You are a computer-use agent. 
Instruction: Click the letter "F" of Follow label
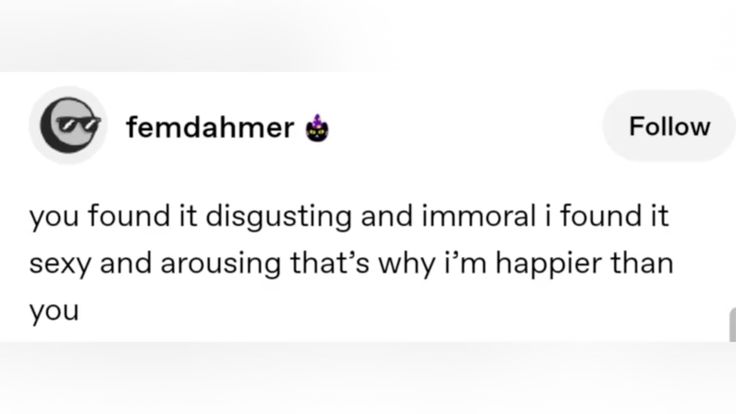pos(634,127)
